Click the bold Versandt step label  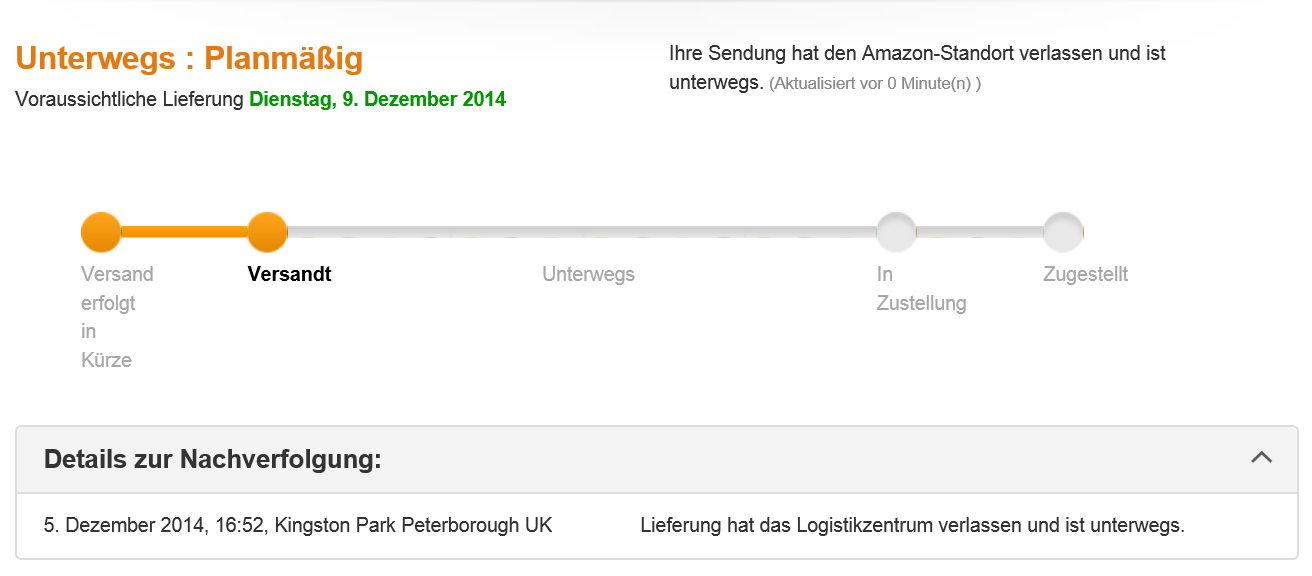tap(289, 274)
